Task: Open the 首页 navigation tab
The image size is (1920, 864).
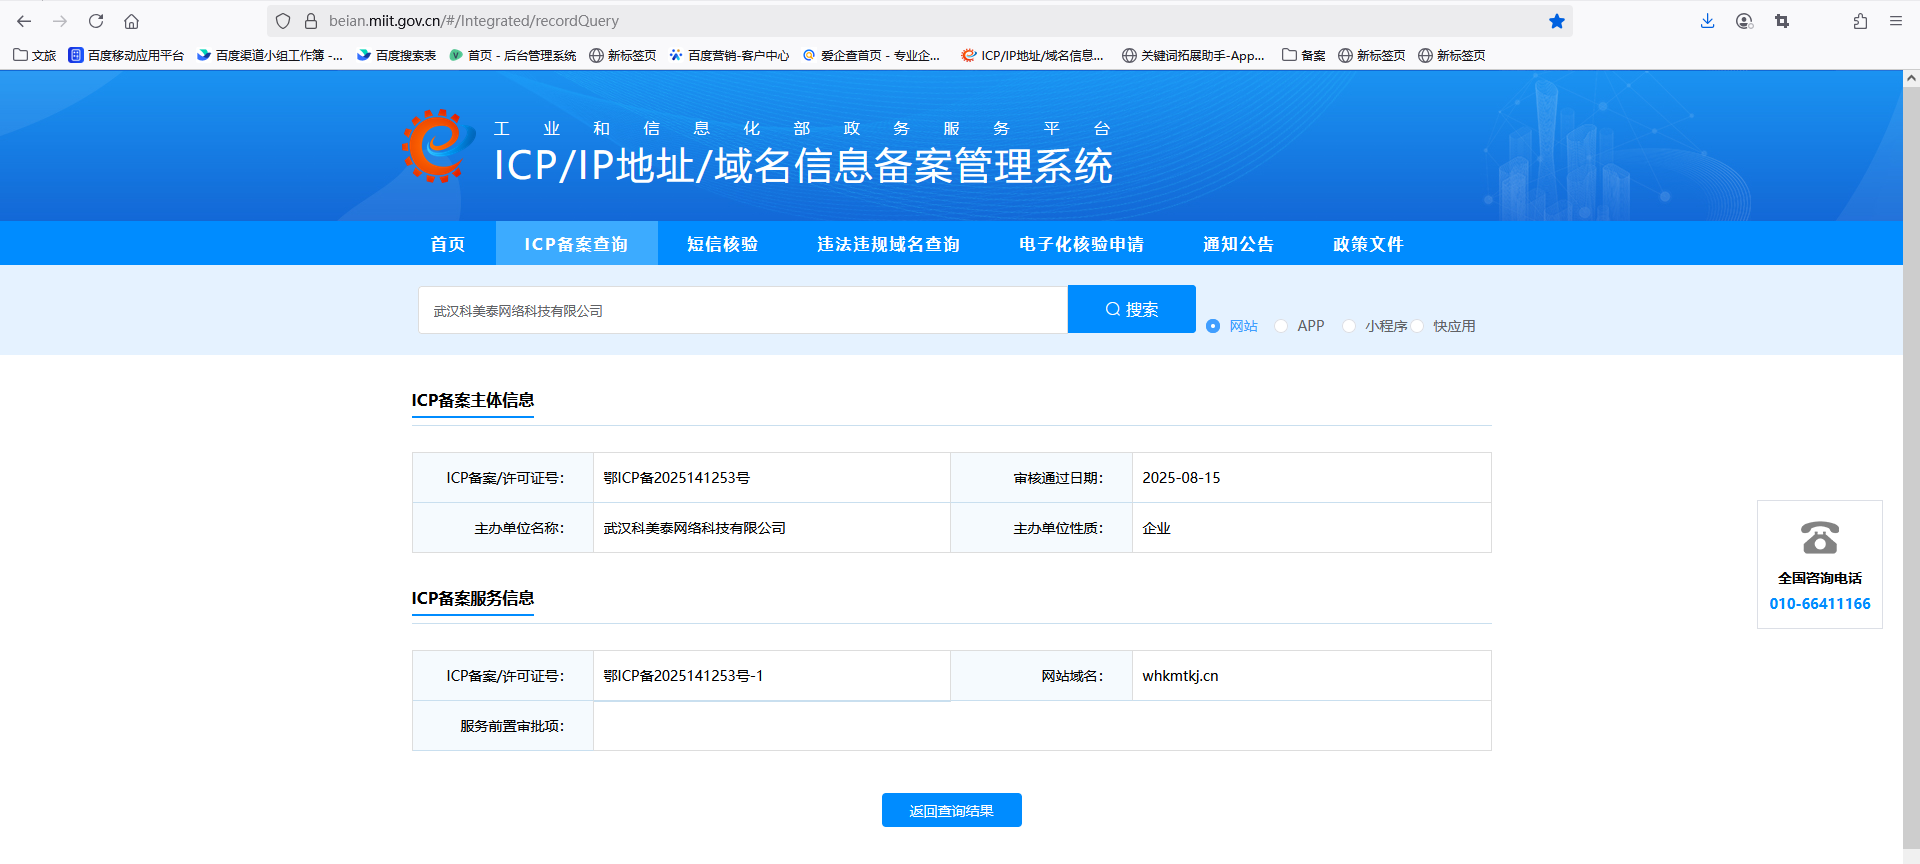Action: point(447,244)
